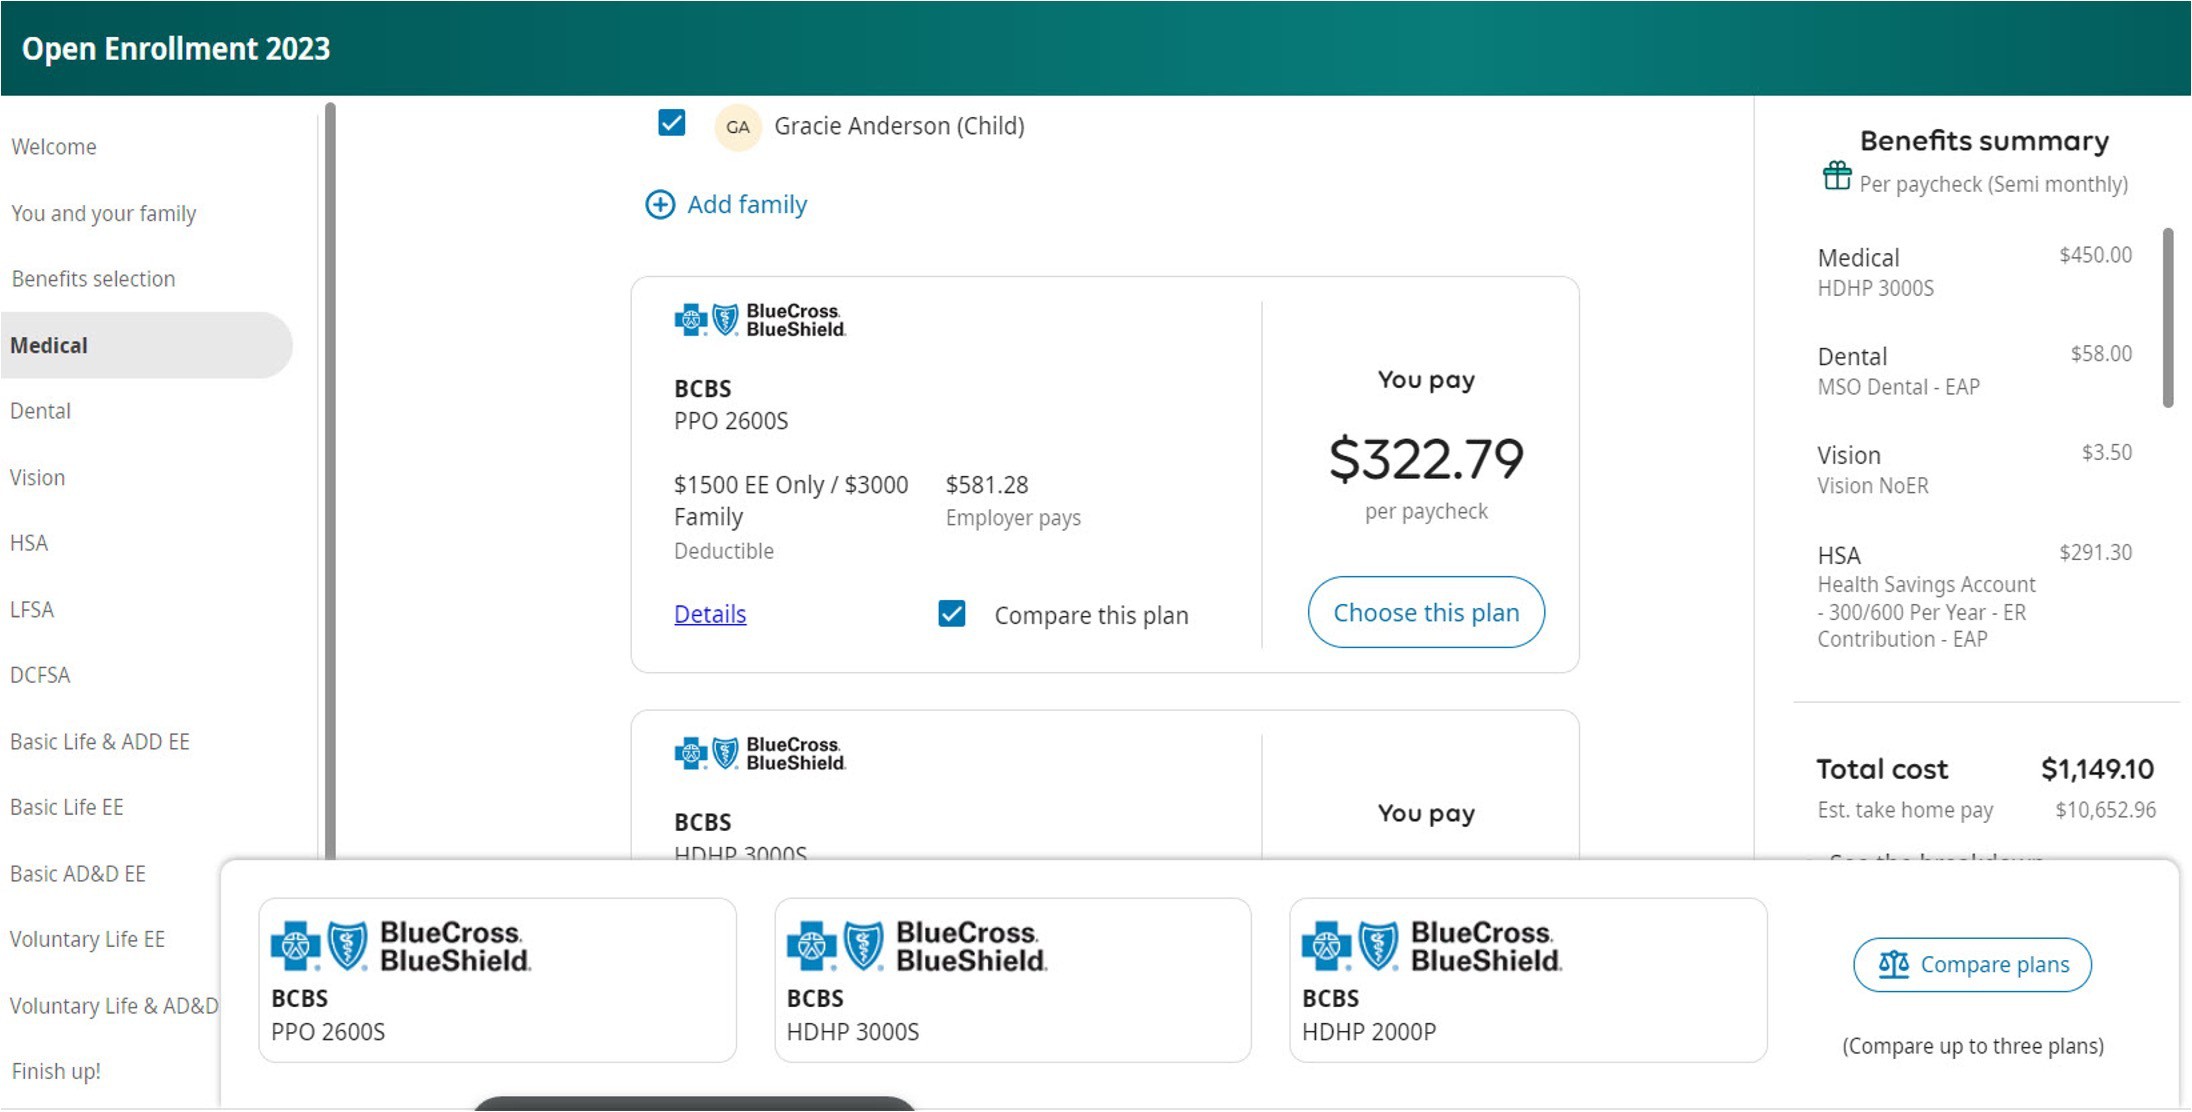2192x1112 pixels.
Task: Click Gracie Anderson's GA avatar badge
Action: pyautogui.click(x=737, y=126)
